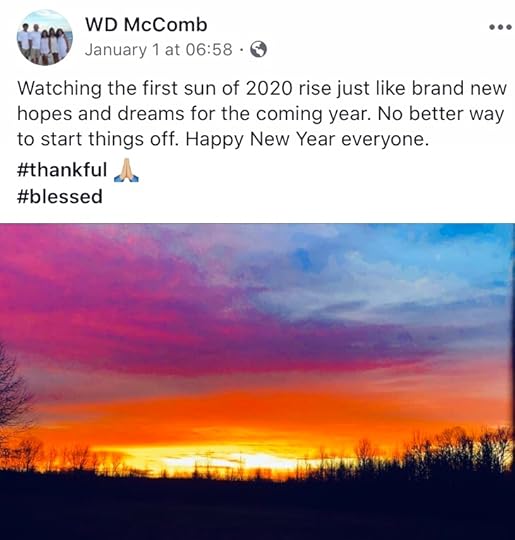Click the post text about first sun

262,114
